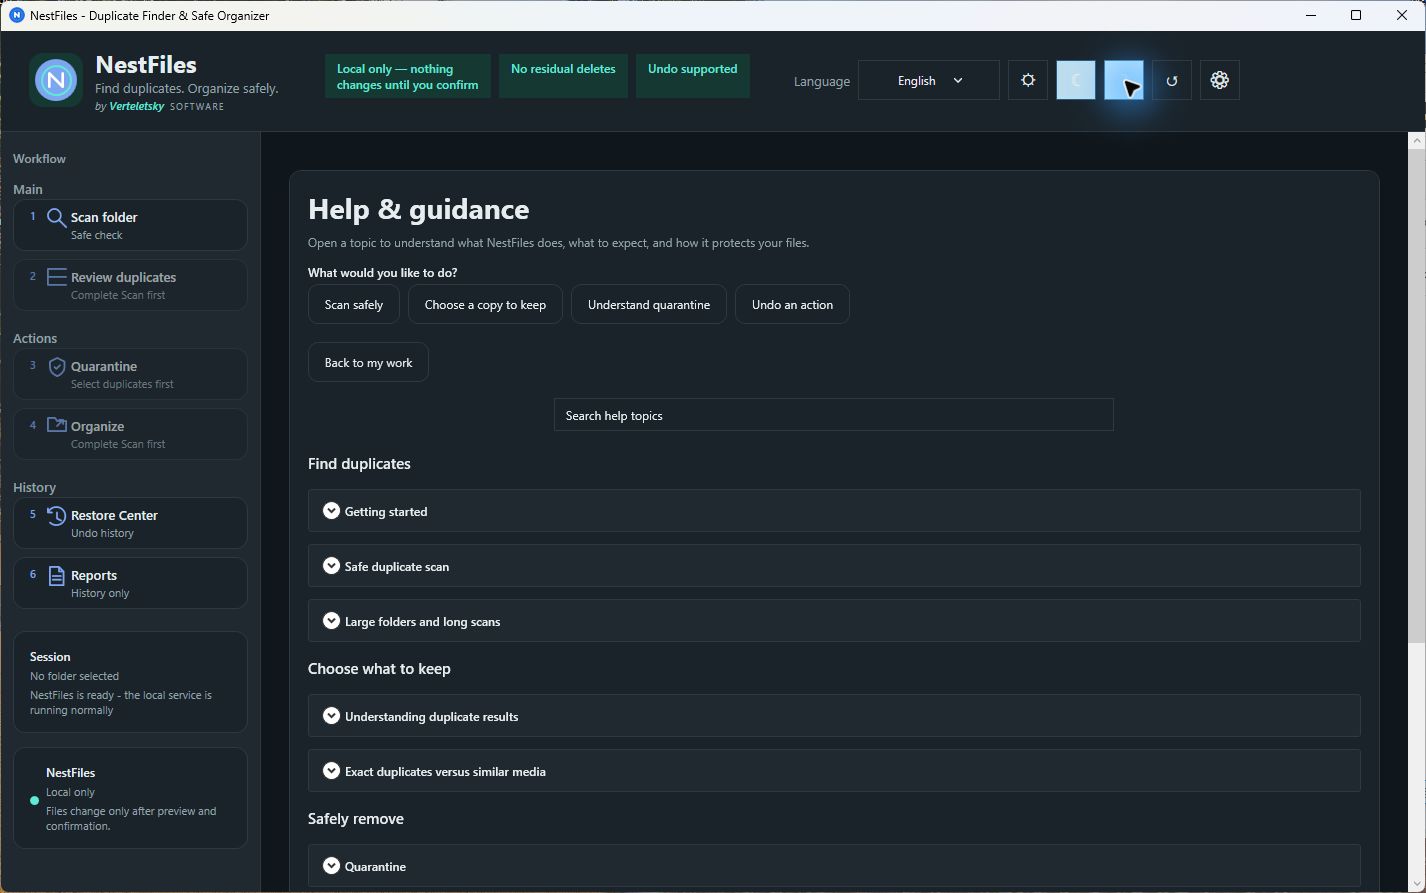Expand the Safe duplicate scan topic

(834, 566)
